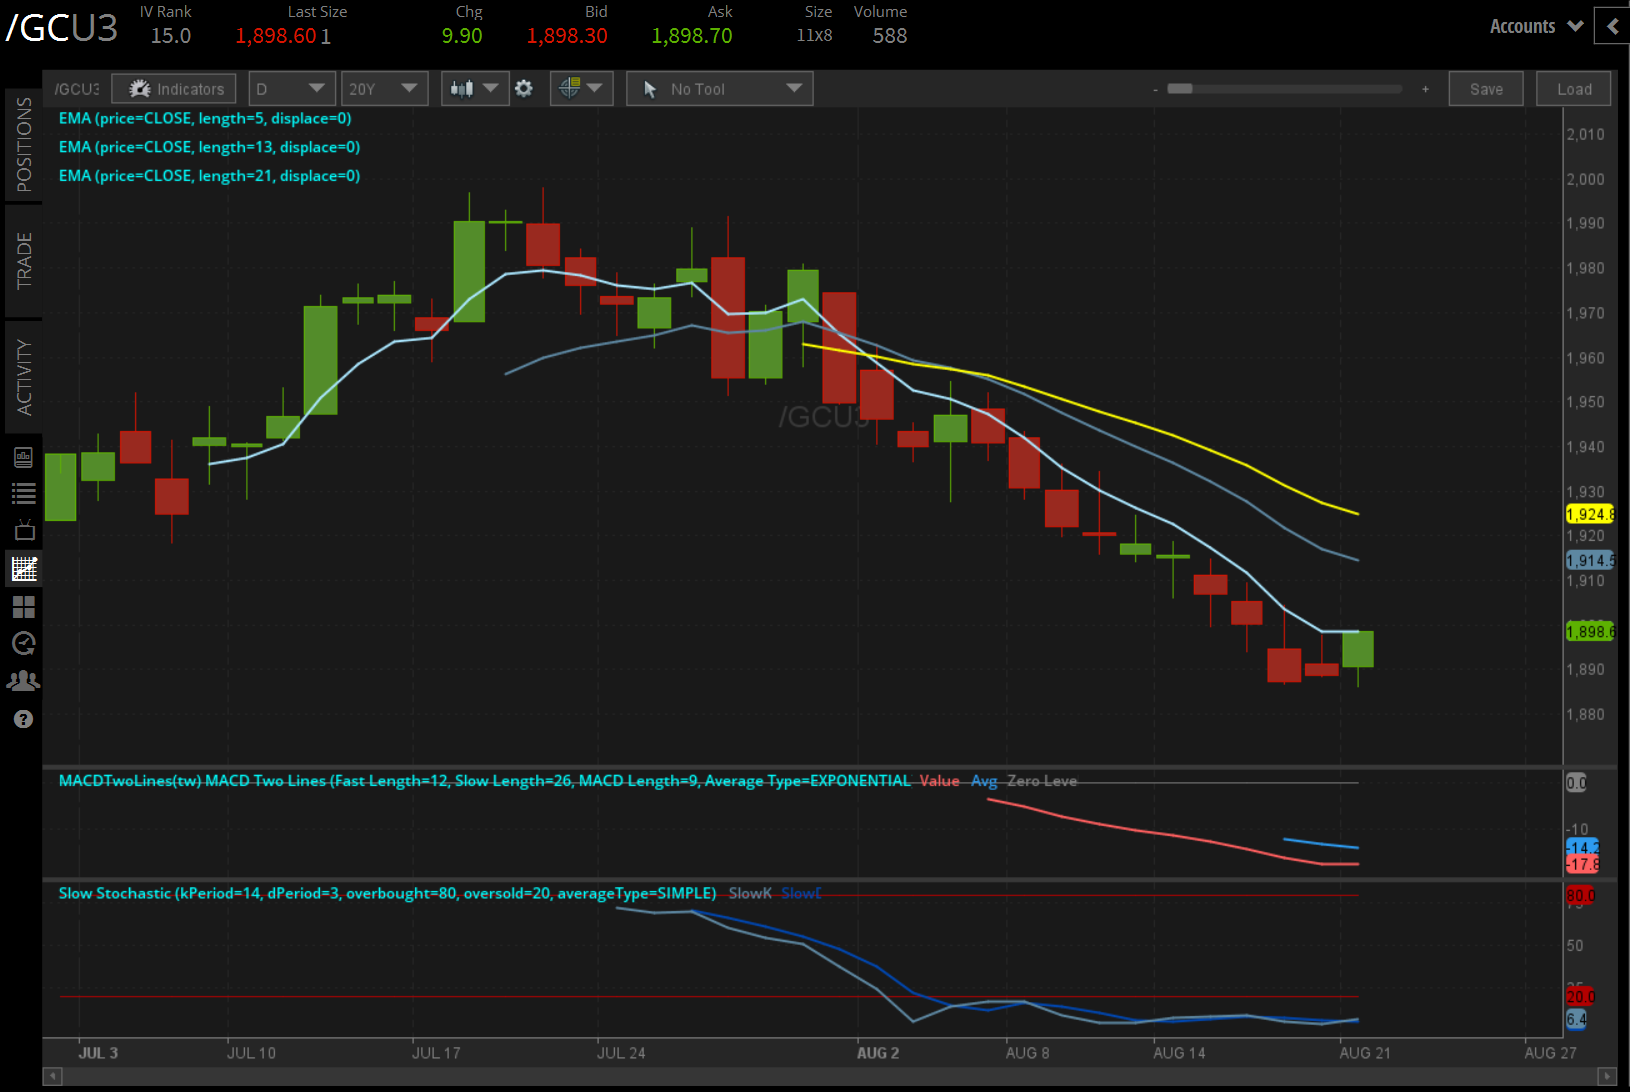Switch to the TRADE tab

[24, 260]
